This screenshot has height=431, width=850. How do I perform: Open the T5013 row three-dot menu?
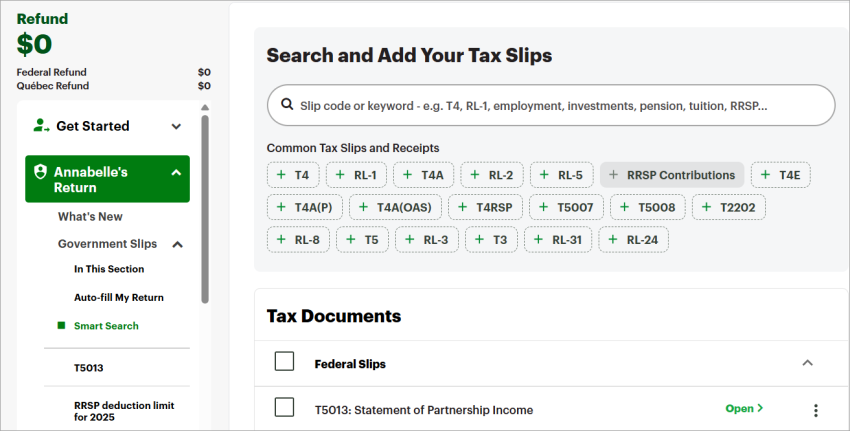coord(815,410)
